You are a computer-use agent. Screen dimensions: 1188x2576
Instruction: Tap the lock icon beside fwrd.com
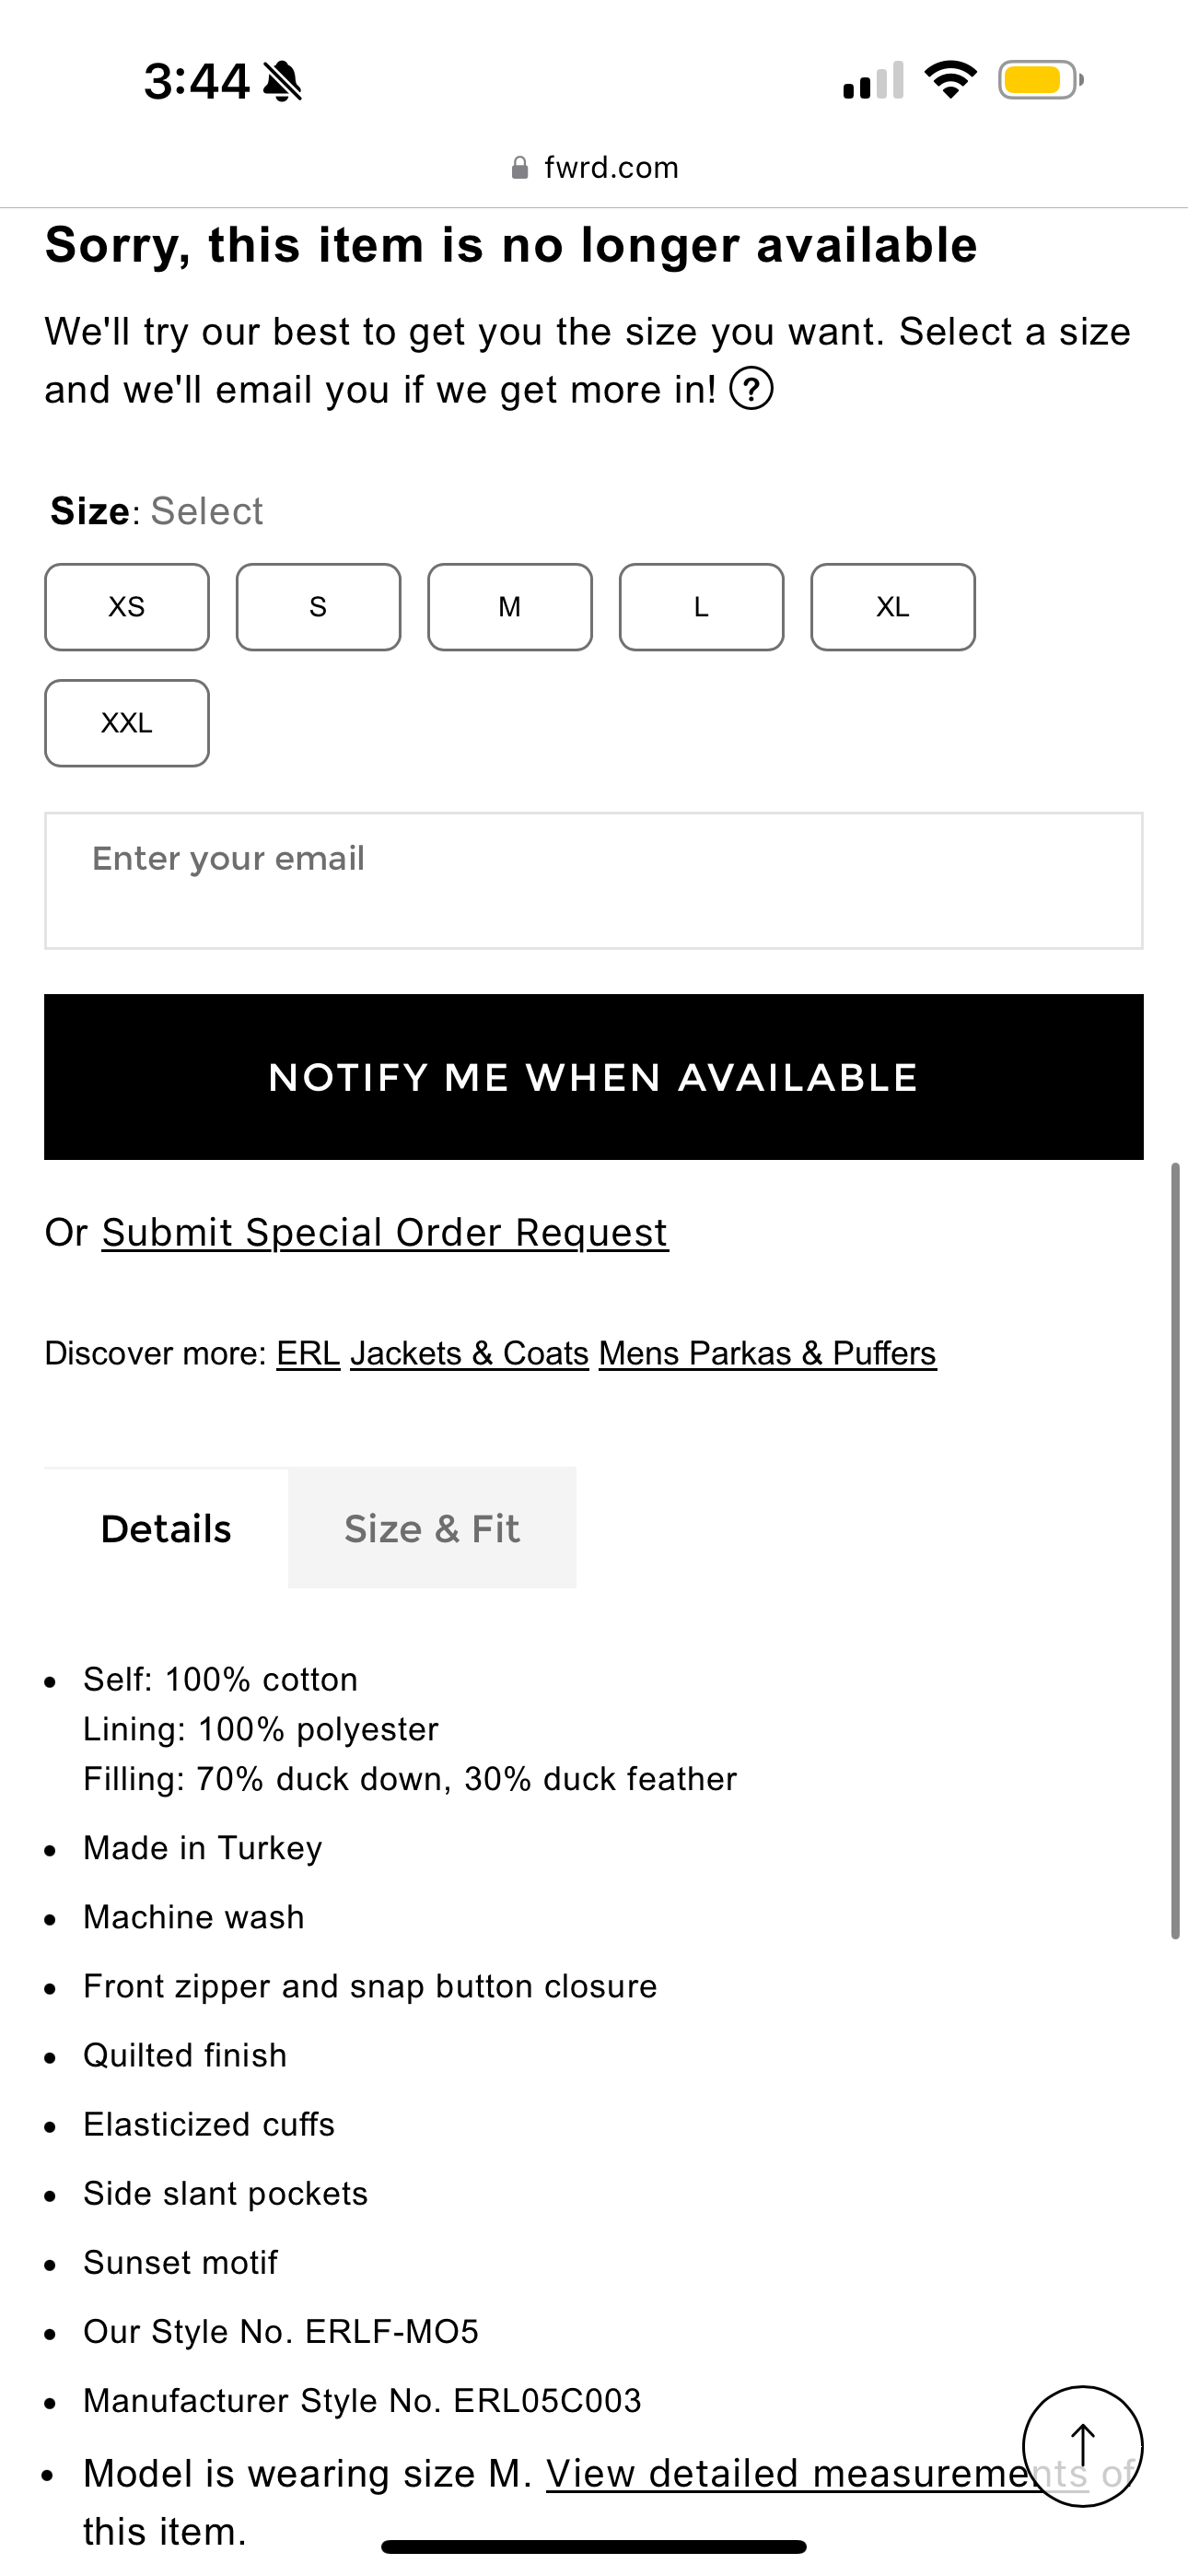(x=519, y=168)
